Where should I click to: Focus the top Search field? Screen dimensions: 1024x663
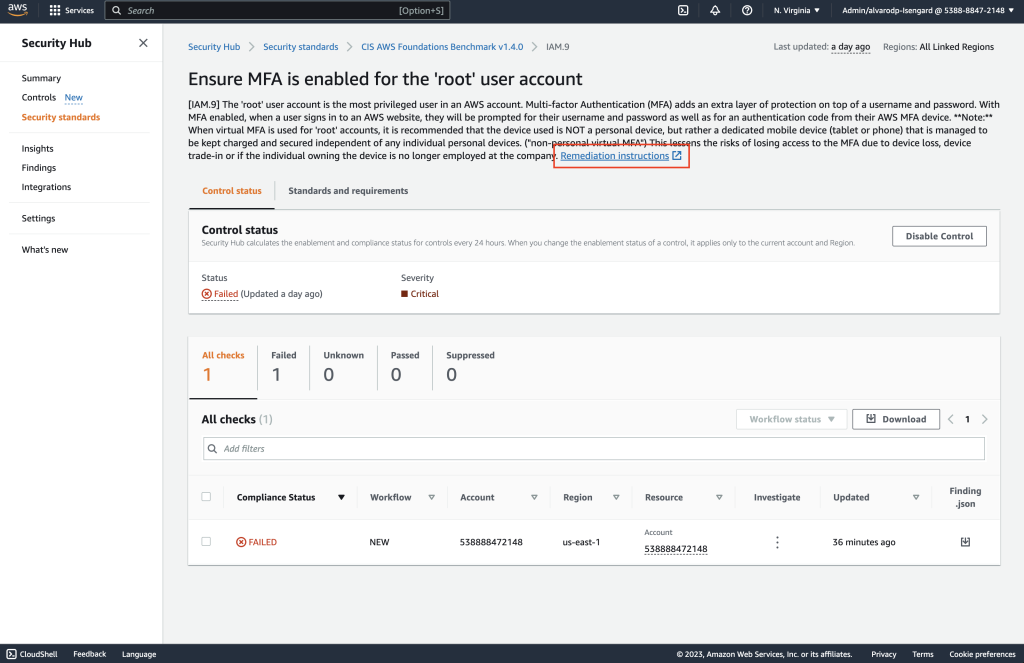click(278, 10)
